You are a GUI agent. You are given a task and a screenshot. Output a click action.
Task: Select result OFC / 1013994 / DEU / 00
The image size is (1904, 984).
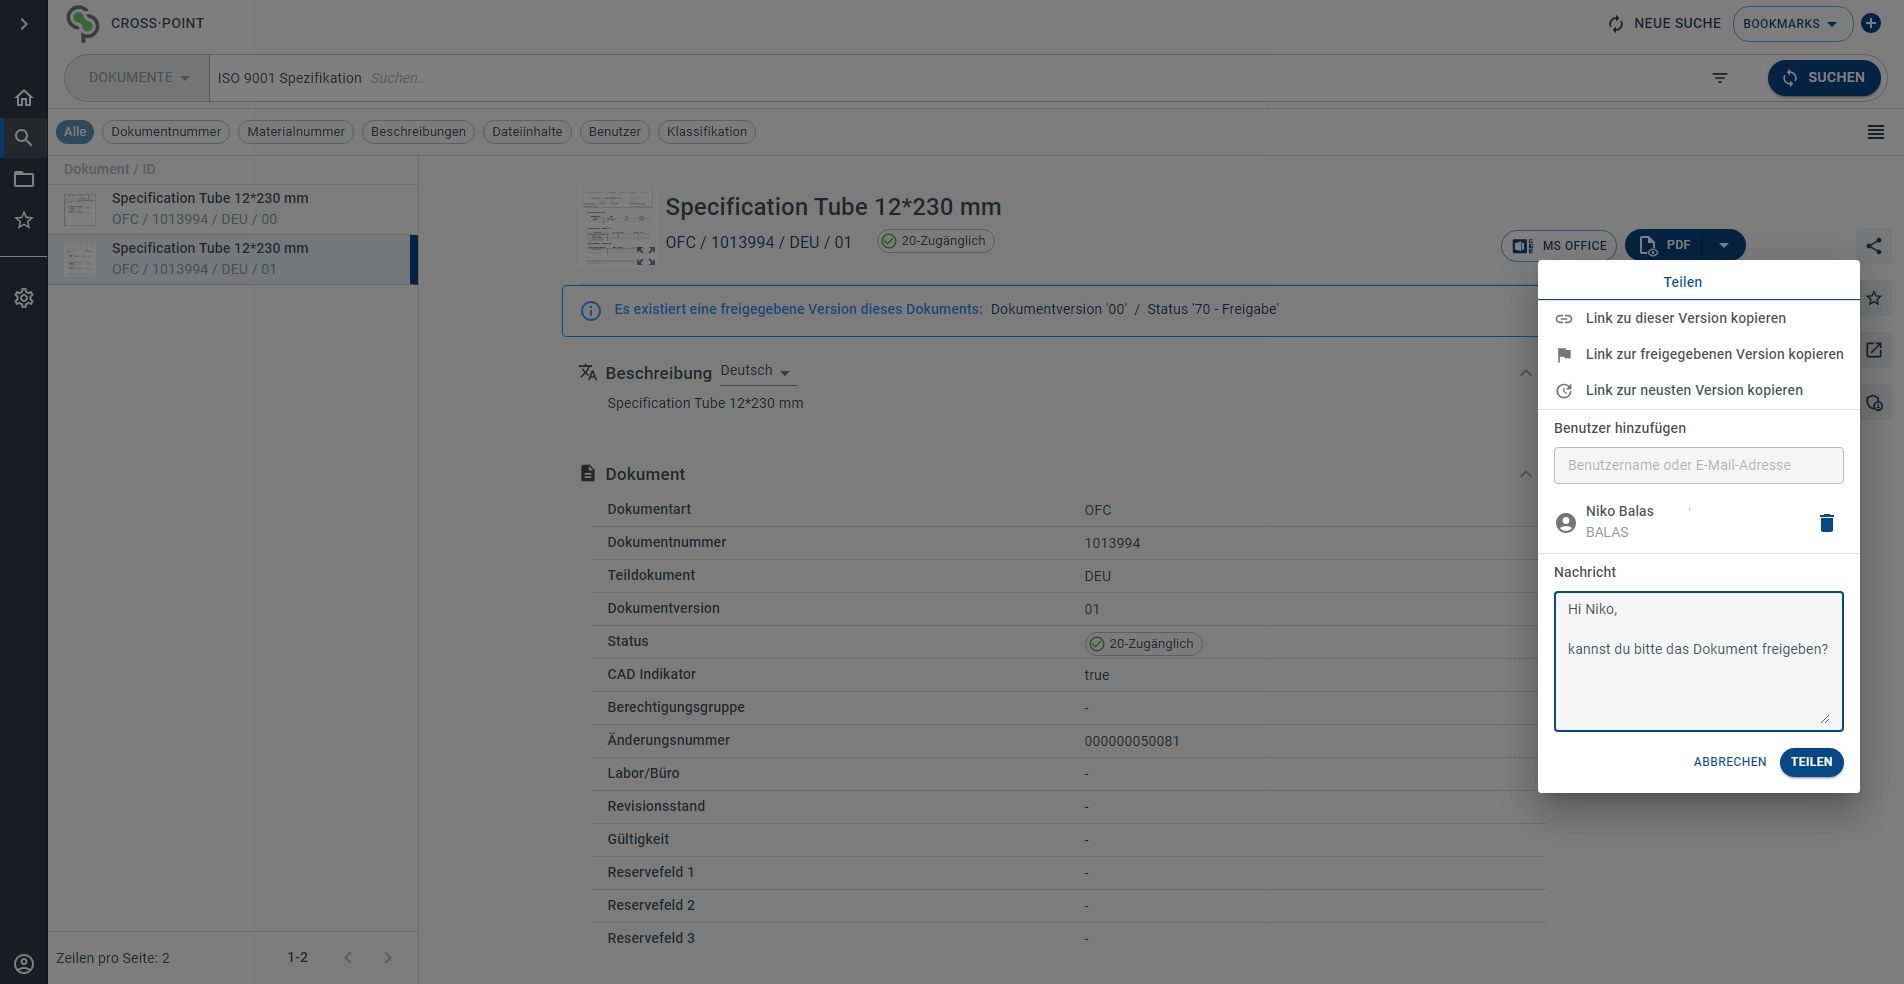[233, 209]
